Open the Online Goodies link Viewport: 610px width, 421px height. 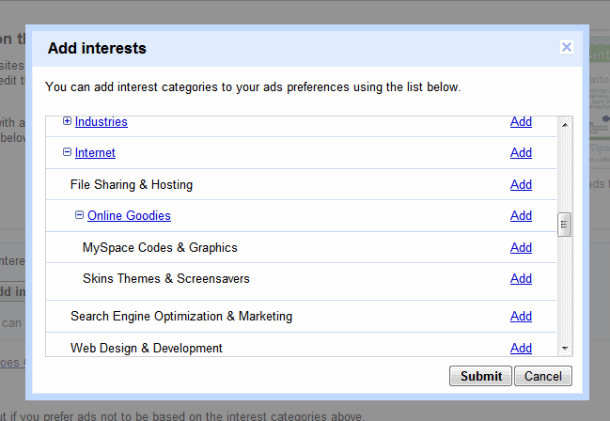point(129,216)
